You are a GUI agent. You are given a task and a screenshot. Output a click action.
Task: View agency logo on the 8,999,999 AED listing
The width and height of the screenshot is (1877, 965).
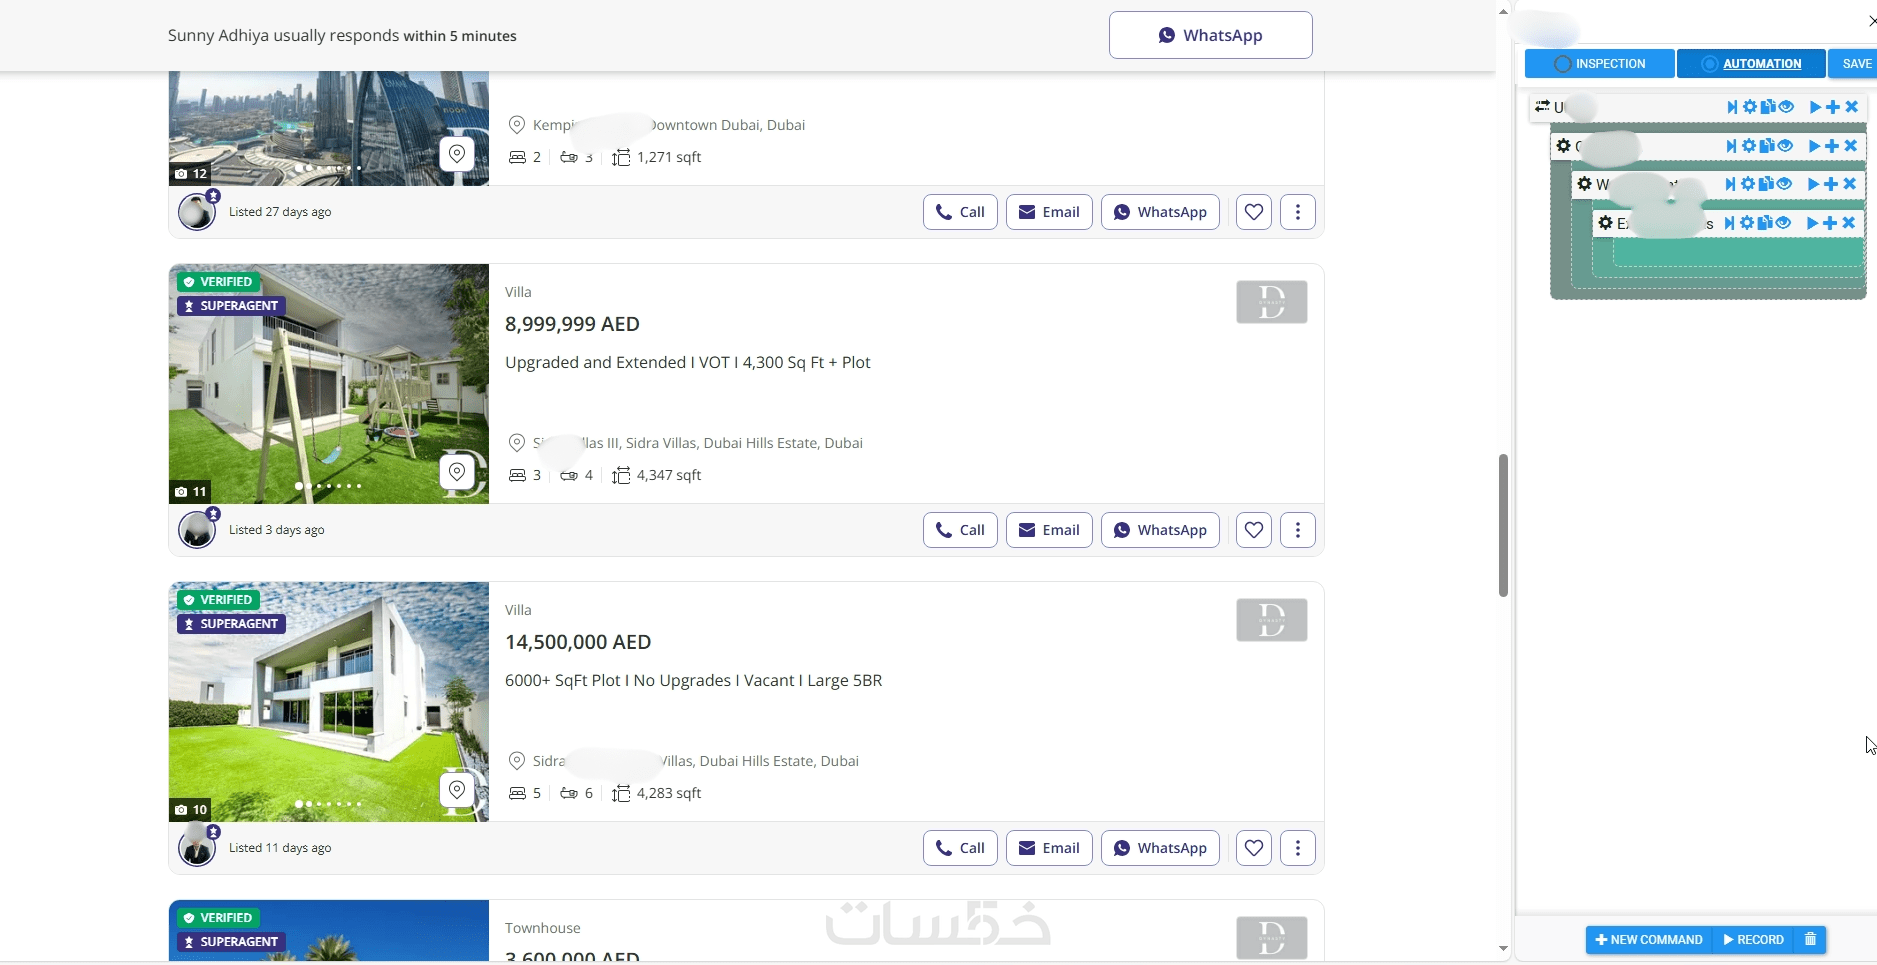[1272, 302]
